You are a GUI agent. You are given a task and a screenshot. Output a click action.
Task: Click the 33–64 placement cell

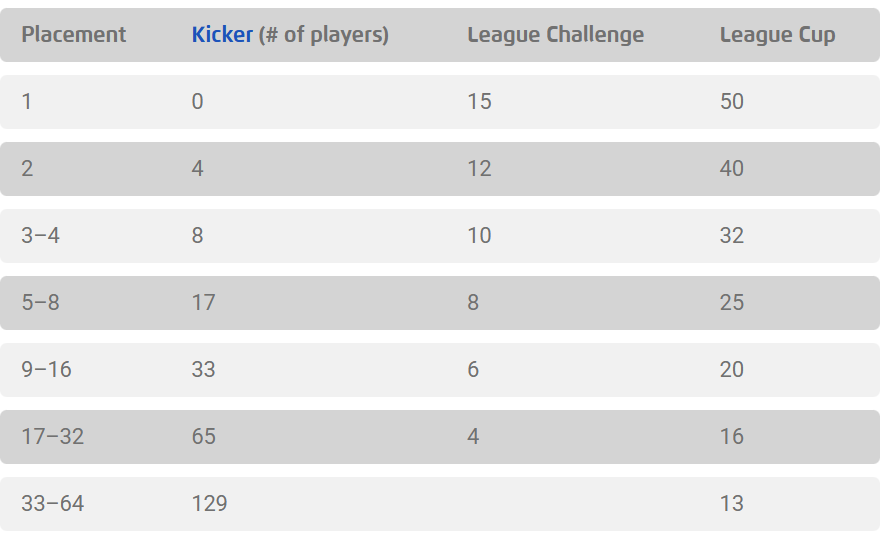click(52, 504)
